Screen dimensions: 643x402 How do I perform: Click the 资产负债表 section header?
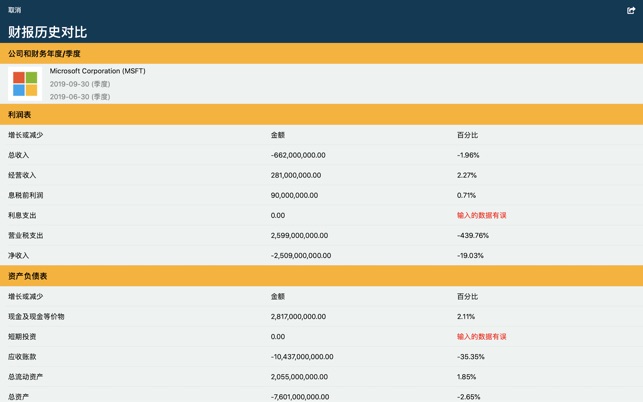[322, 276]
